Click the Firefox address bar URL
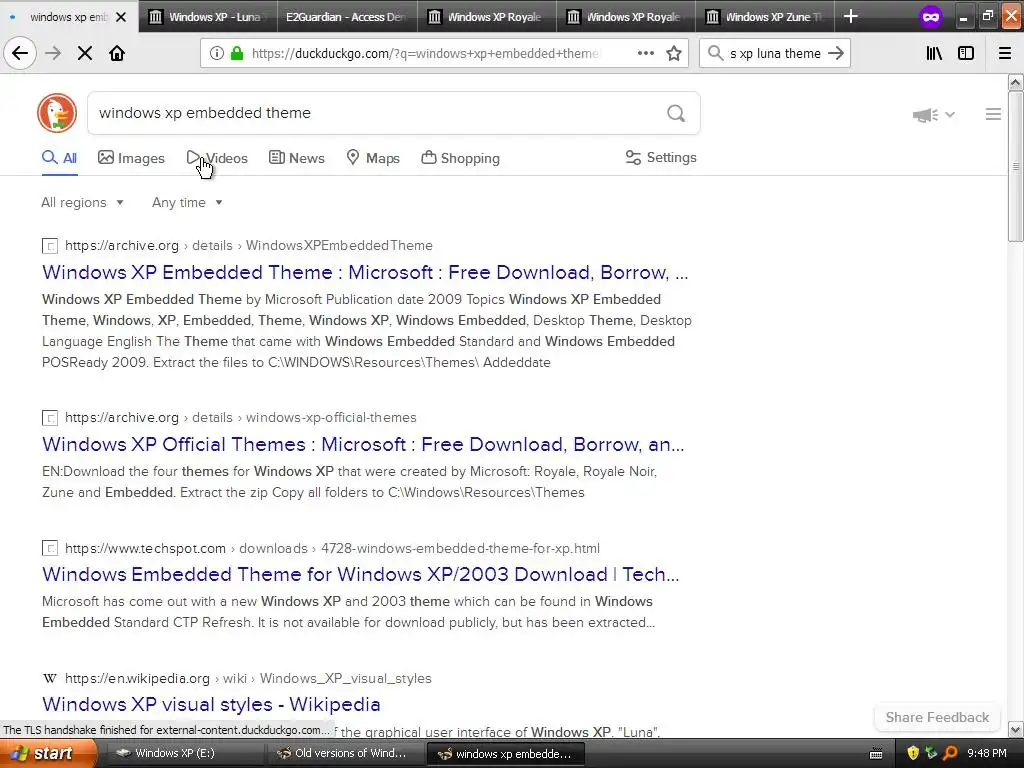 point(424,54)
